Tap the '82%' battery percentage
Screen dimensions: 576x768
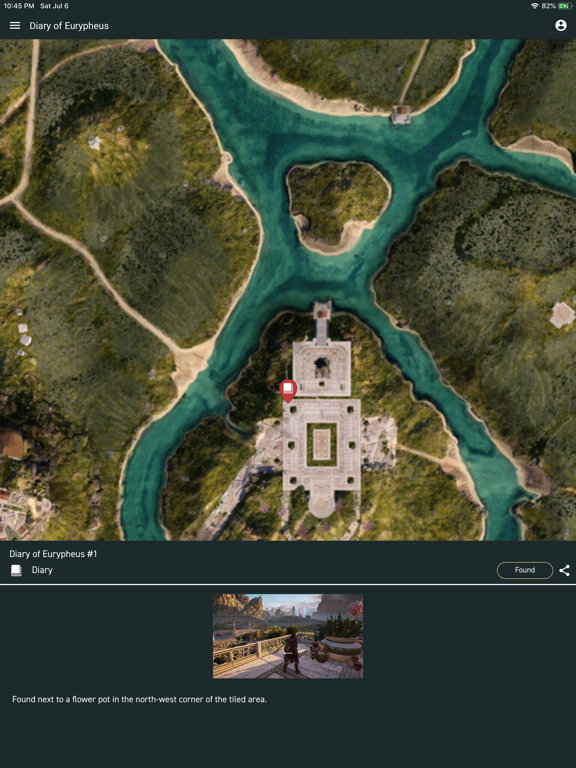pyautogui.click(x=548, y=6)
